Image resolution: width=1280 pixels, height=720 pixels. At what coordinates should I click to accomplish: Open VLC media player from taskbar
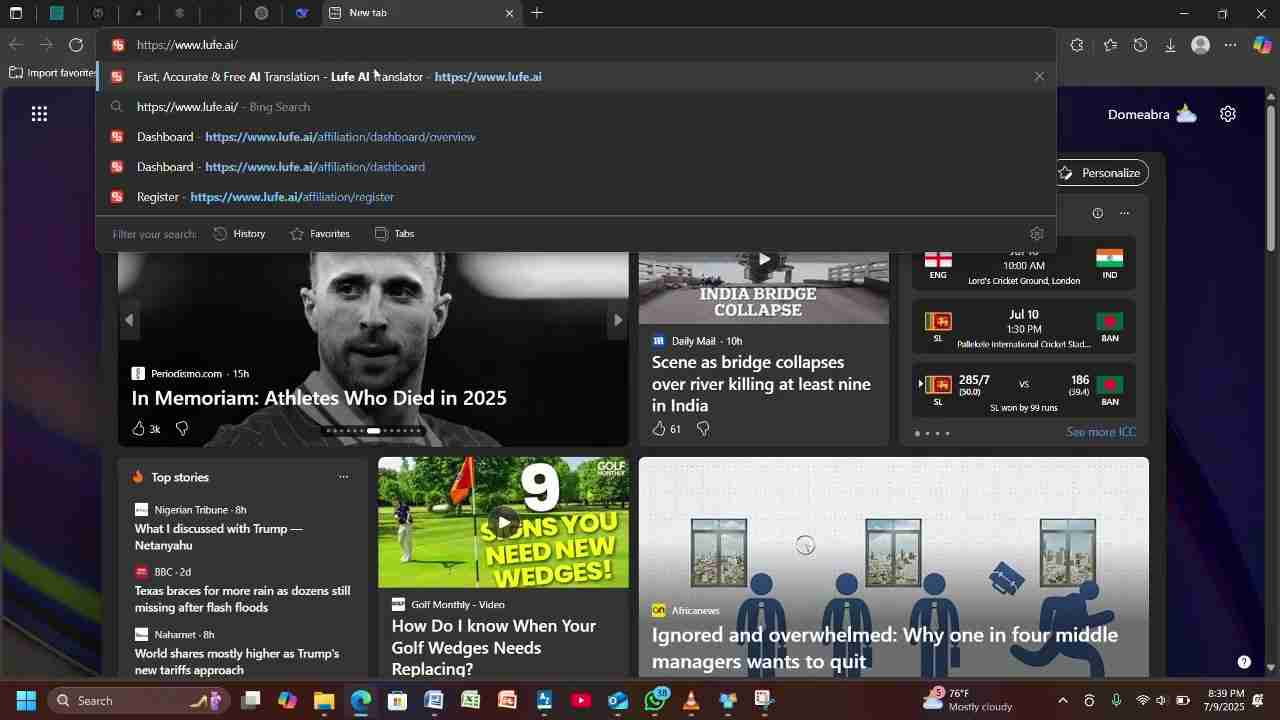coord(691,701)
